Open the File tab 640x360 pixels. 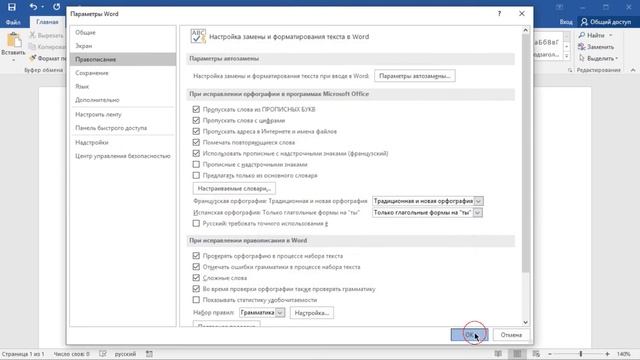[x=13, y=22]
